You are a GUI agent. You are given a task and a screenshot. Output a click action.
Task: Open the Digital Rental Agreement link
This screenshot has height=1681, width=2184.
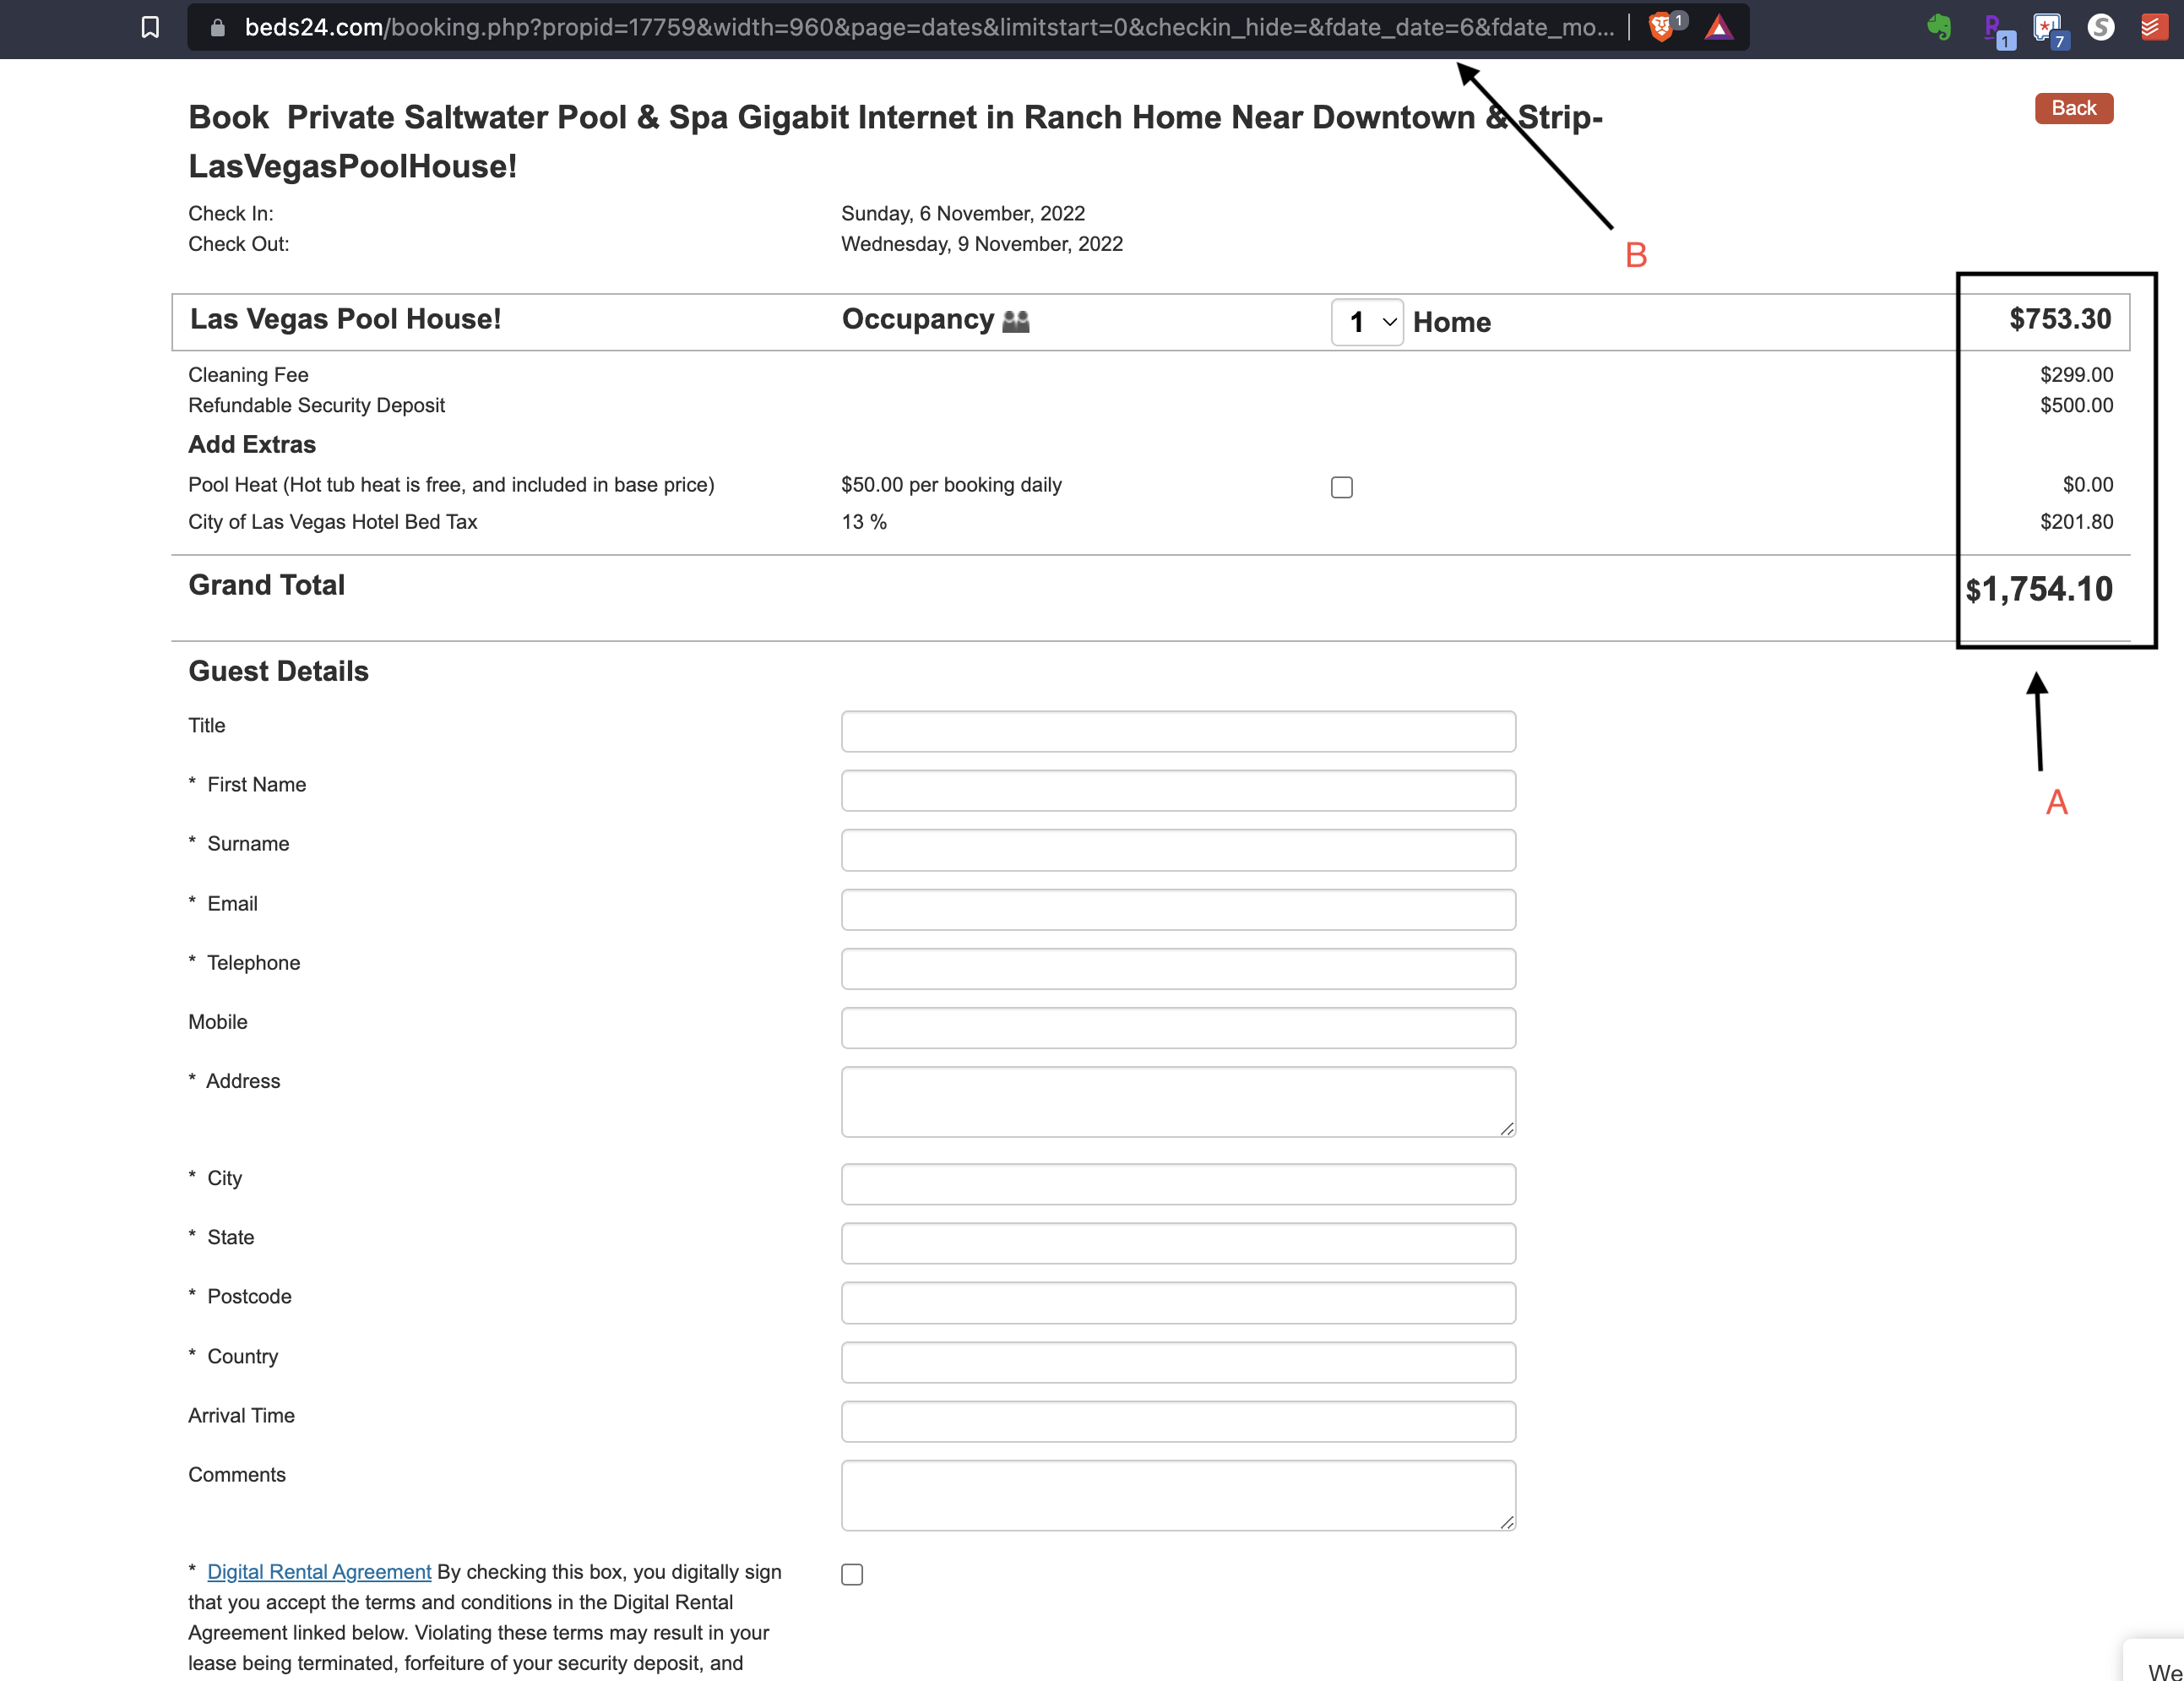pyautogui.click(x=319, y=1571)
